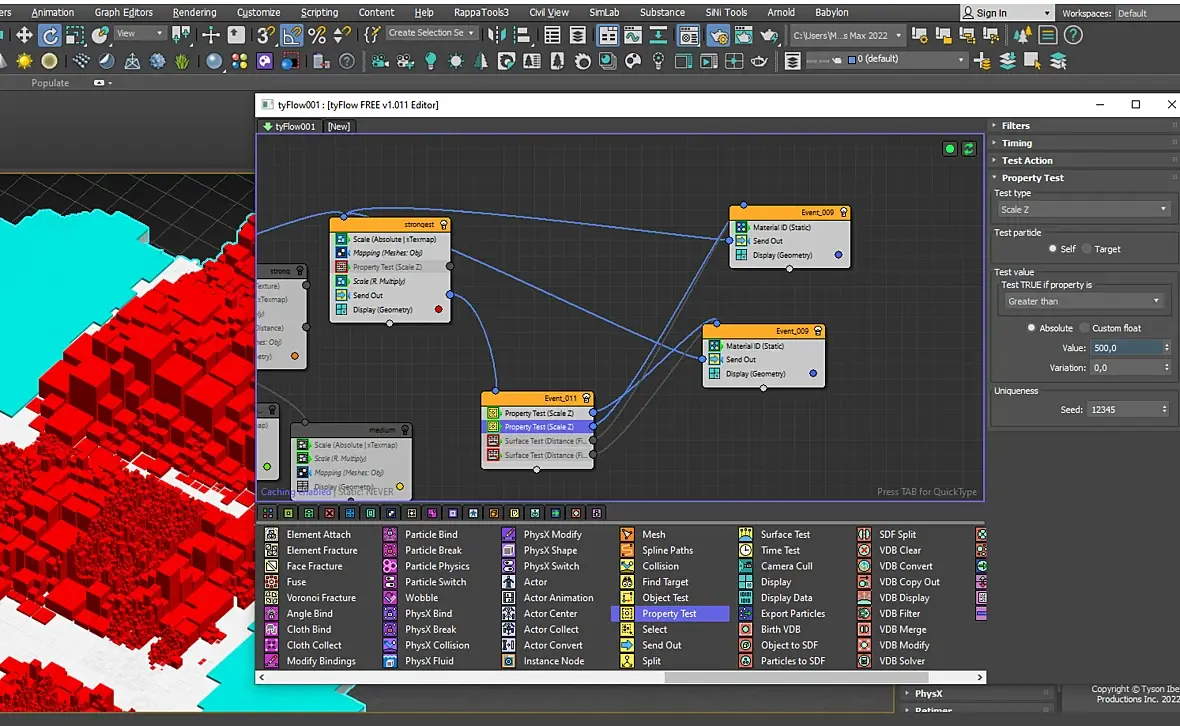This screenshot has width=1180, height=726.
Task: Select the Camera Cull operator icon
Action: [745, 566]
